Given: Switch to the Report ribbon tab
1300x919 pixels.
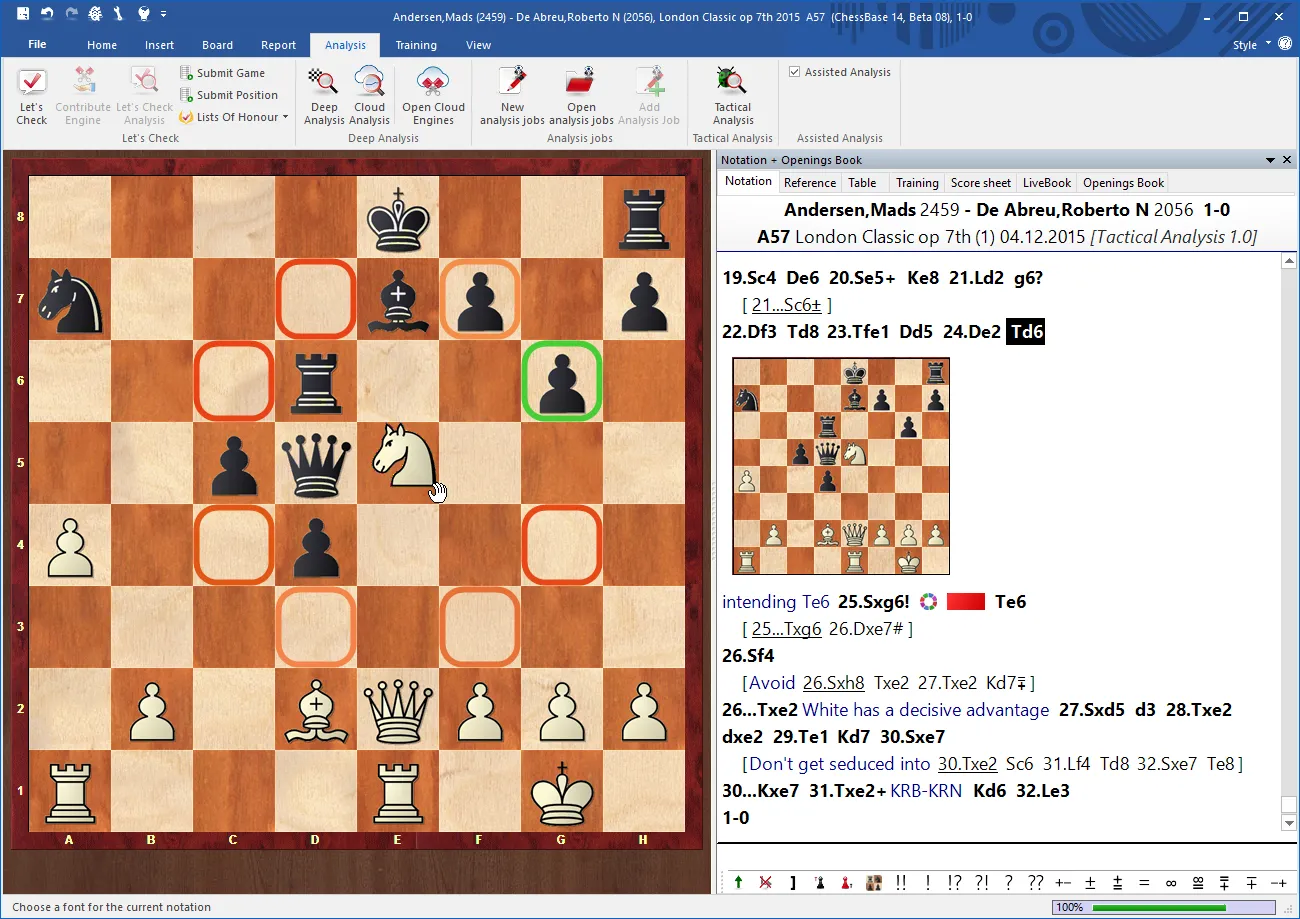Looking at the screenshot, I should (278, 45).
